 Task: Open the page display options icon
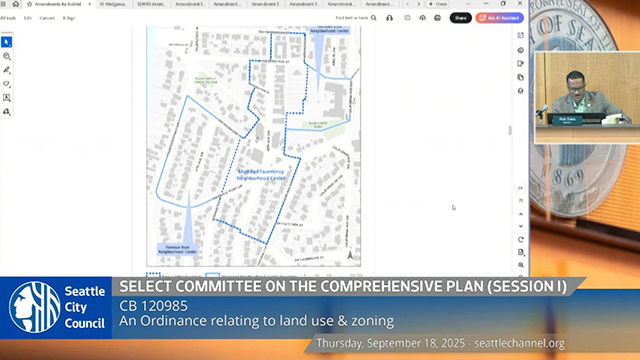click(520, 252)
